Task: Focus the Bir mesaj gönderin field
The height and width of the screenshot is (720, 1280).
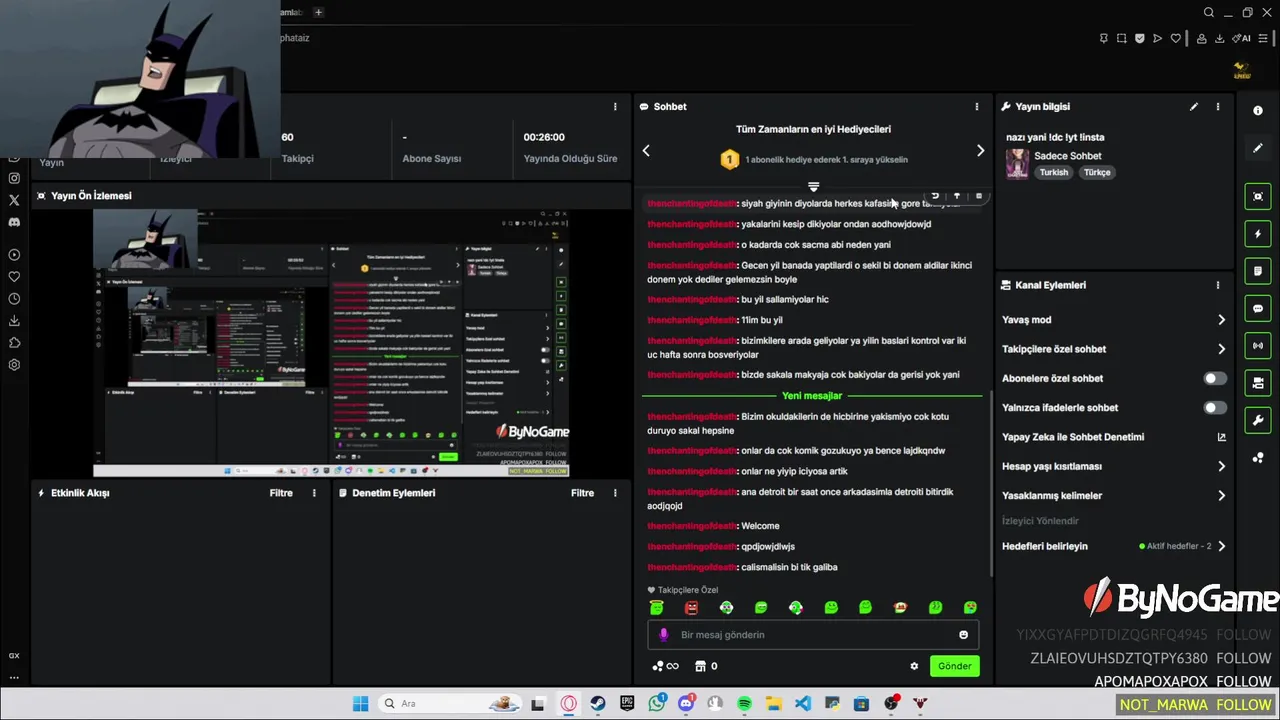Action: [x=813, y=635]
